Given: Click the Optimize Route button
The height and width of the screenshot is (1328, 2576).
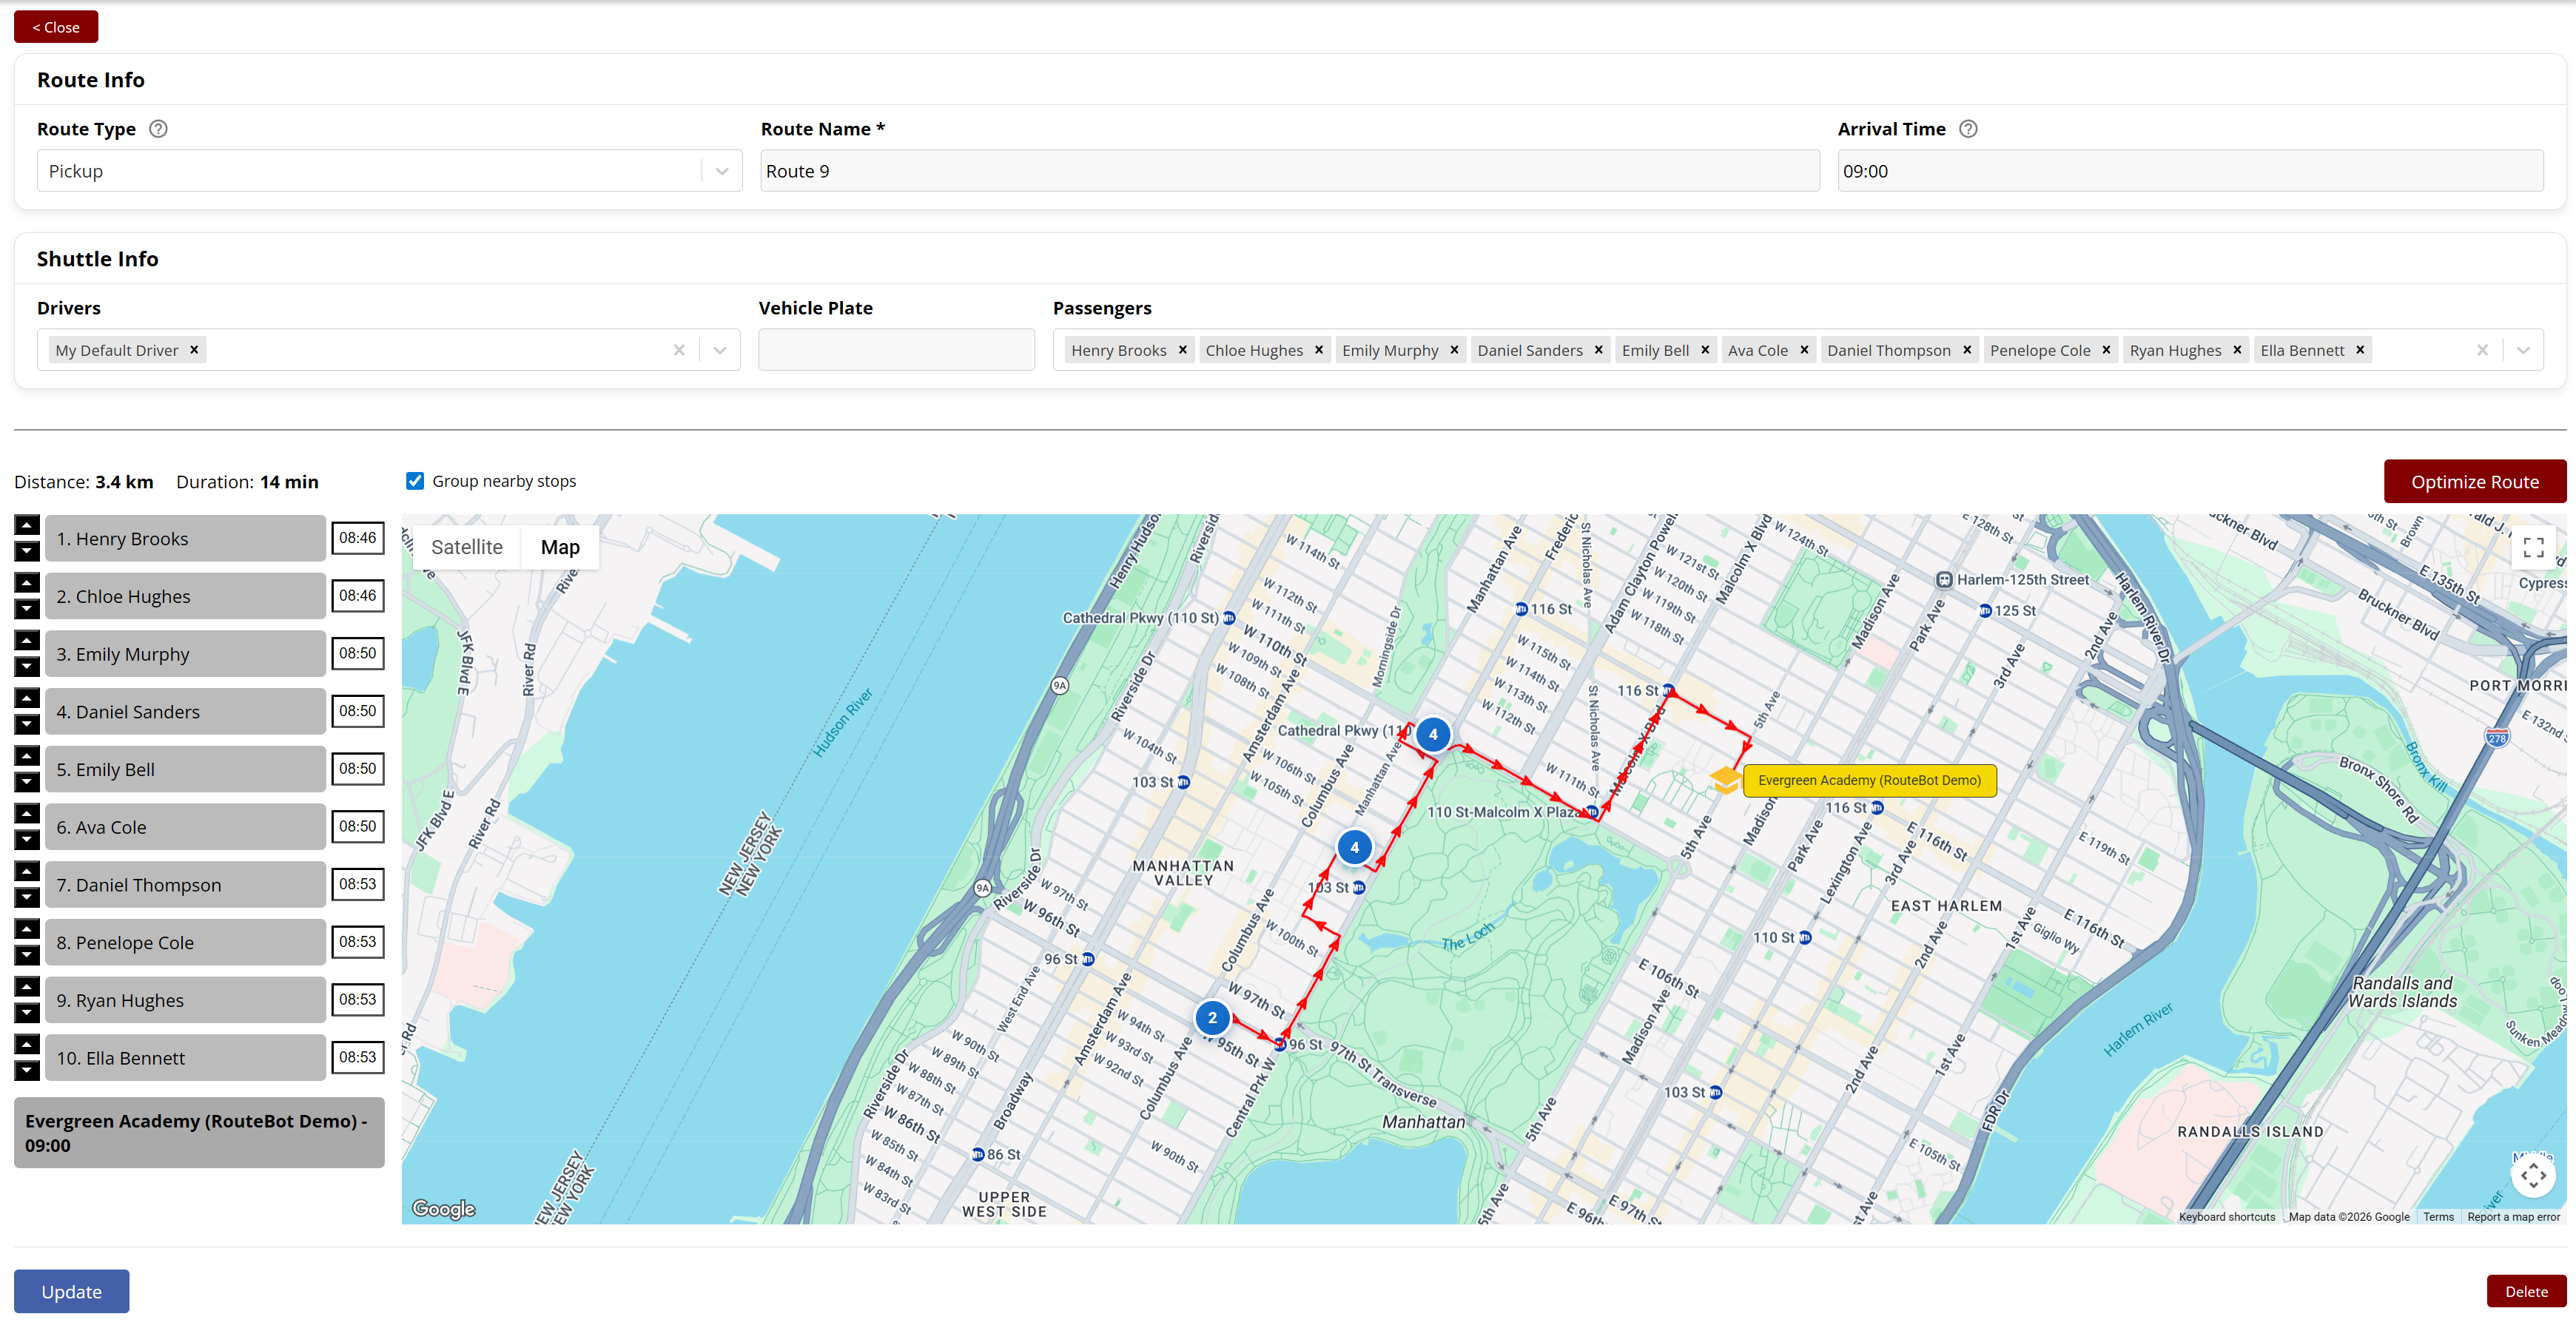Looking at the screenshot, I should (x=2475, y=481).
